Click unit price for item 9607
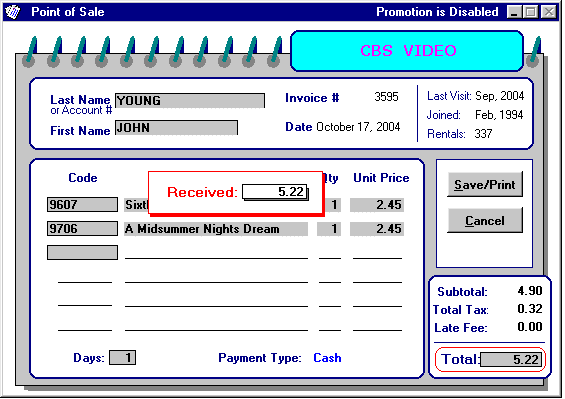 click(377, 205)
